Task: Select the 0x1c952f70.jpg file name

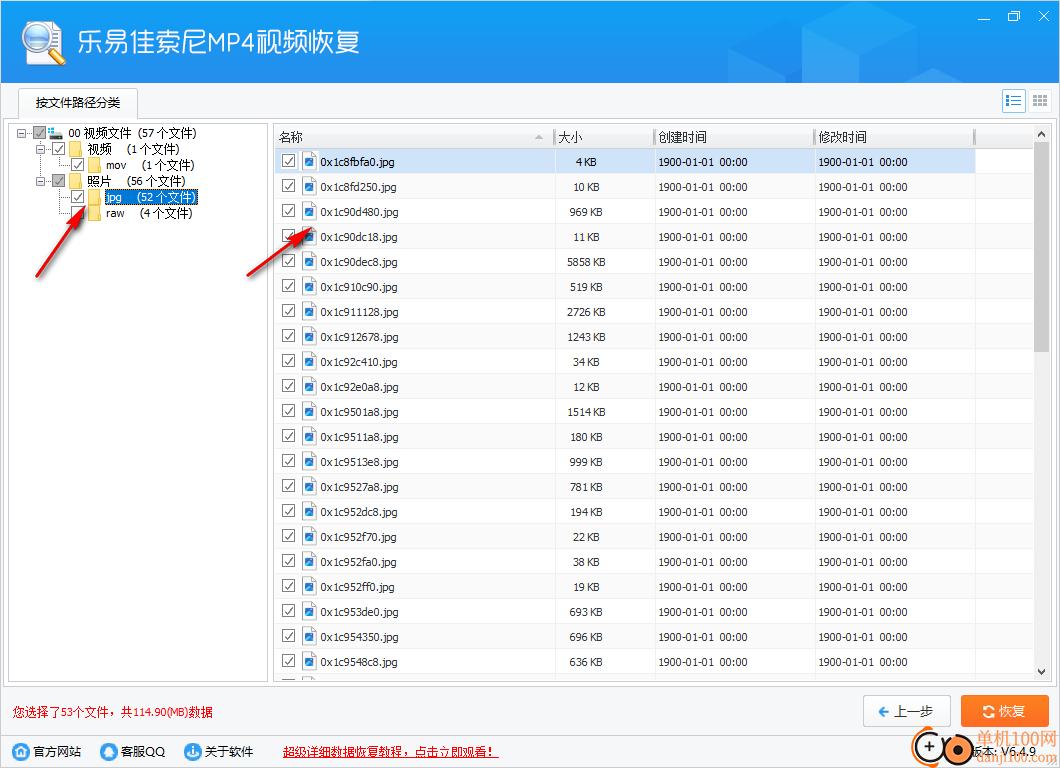Action: pos(358,537)
